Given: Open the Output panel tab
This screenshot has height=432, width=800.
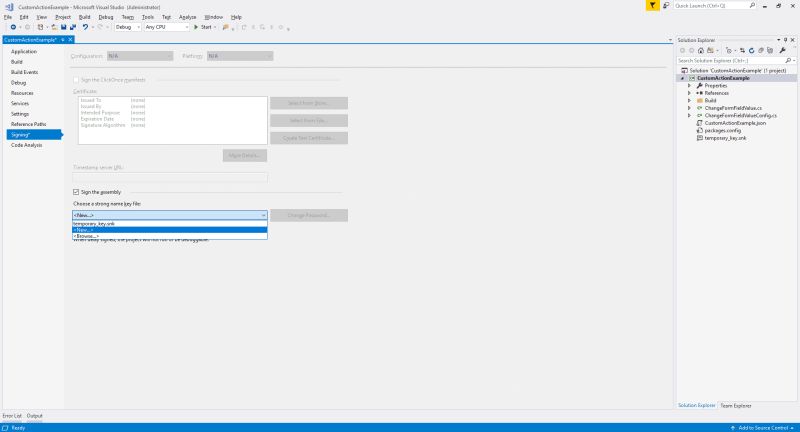Looking at the screenshot, I should click(x=35, y=416).
